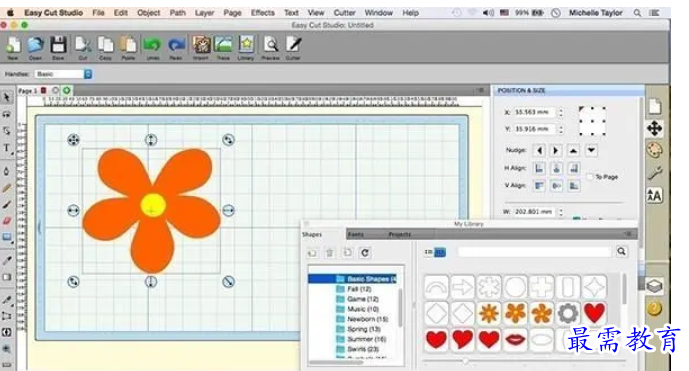Image resolution: width=689 pixels, height=371 pixels.
Task: Adjust the library thumbnail size slider
Action: (465, 361)
